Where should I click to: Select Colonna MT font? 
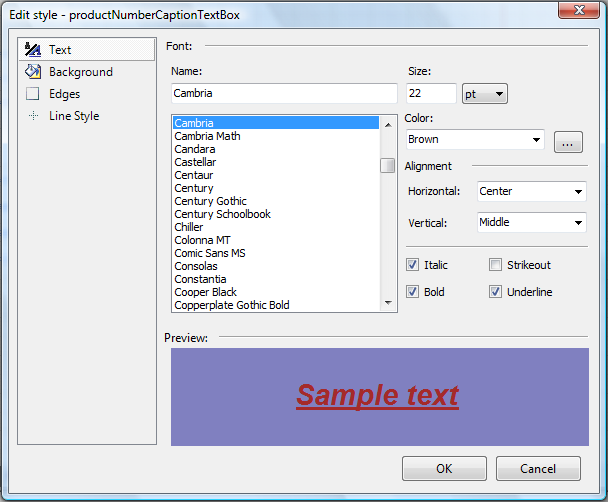[x=276, y=240]
